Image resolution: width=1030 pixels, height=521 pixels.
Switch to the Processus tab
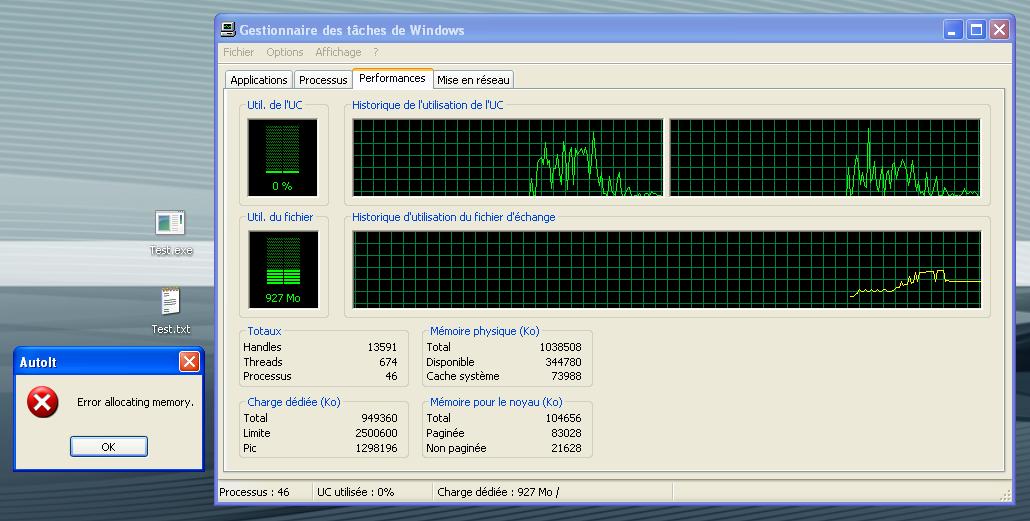pyautogui.click(x=323, y=79)
